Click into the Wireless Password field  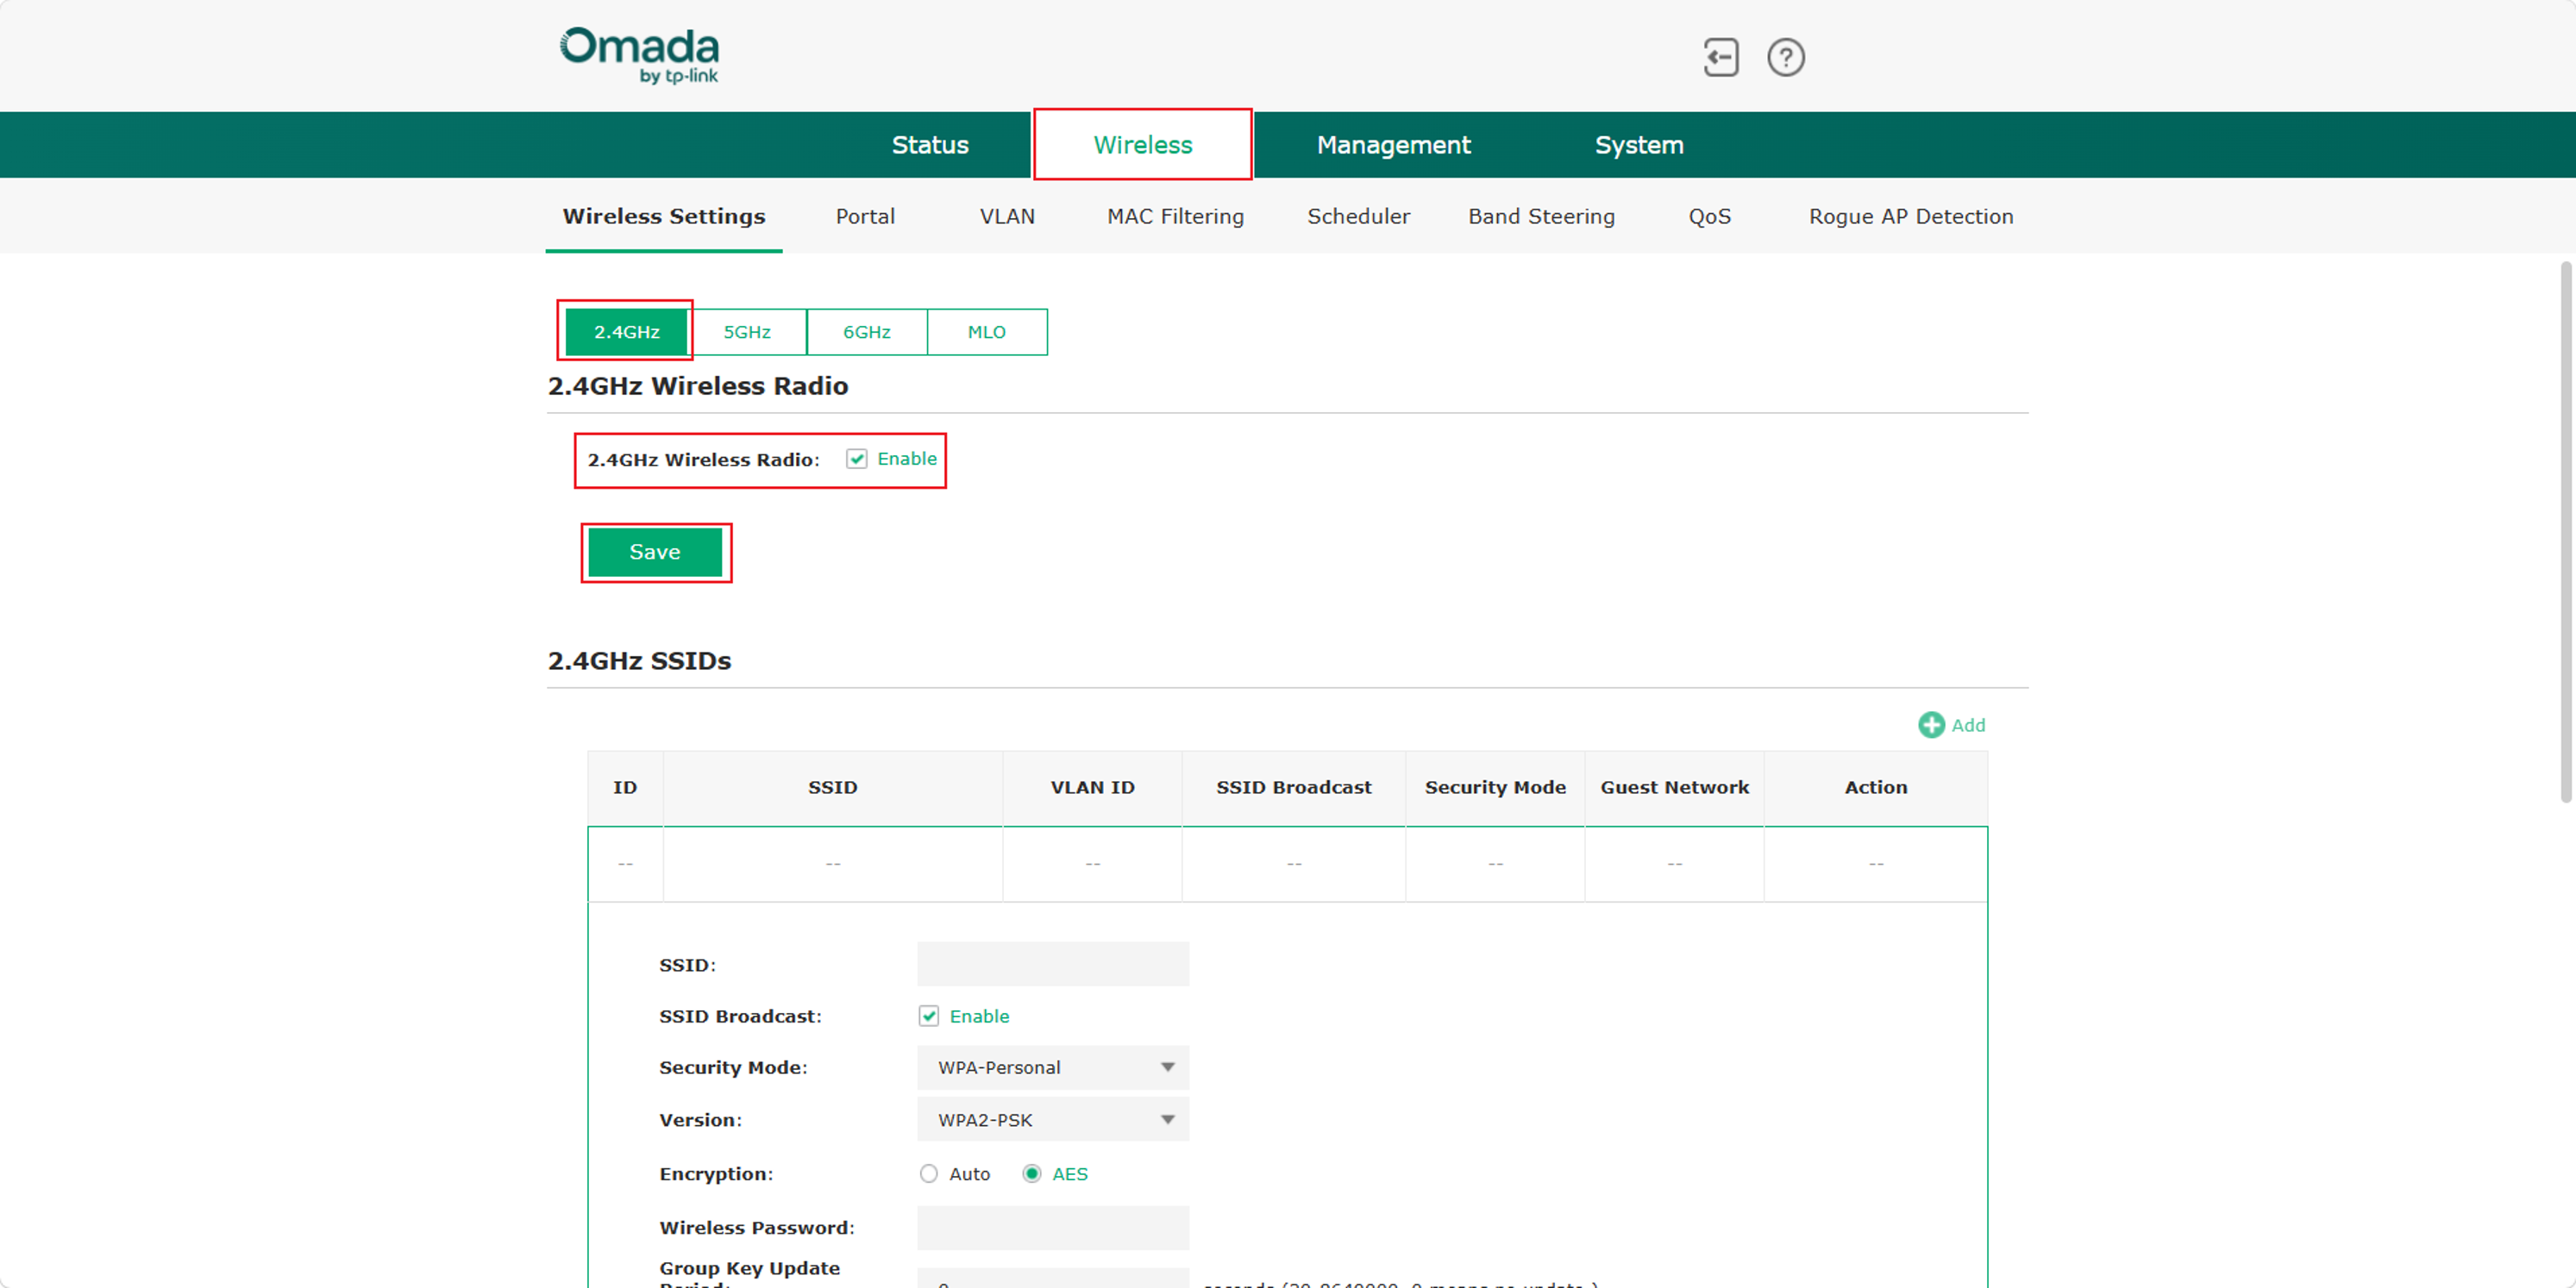pyautogui.click(x=1053, y=1227)
